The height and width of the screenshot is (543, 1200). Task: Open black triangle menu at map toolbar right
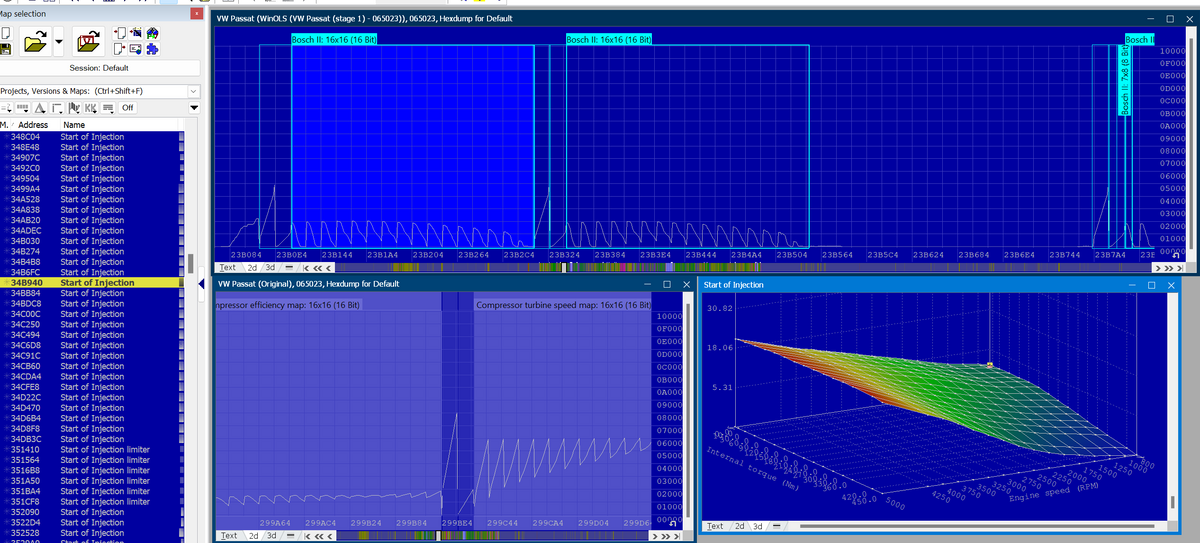tap(193, 108)
